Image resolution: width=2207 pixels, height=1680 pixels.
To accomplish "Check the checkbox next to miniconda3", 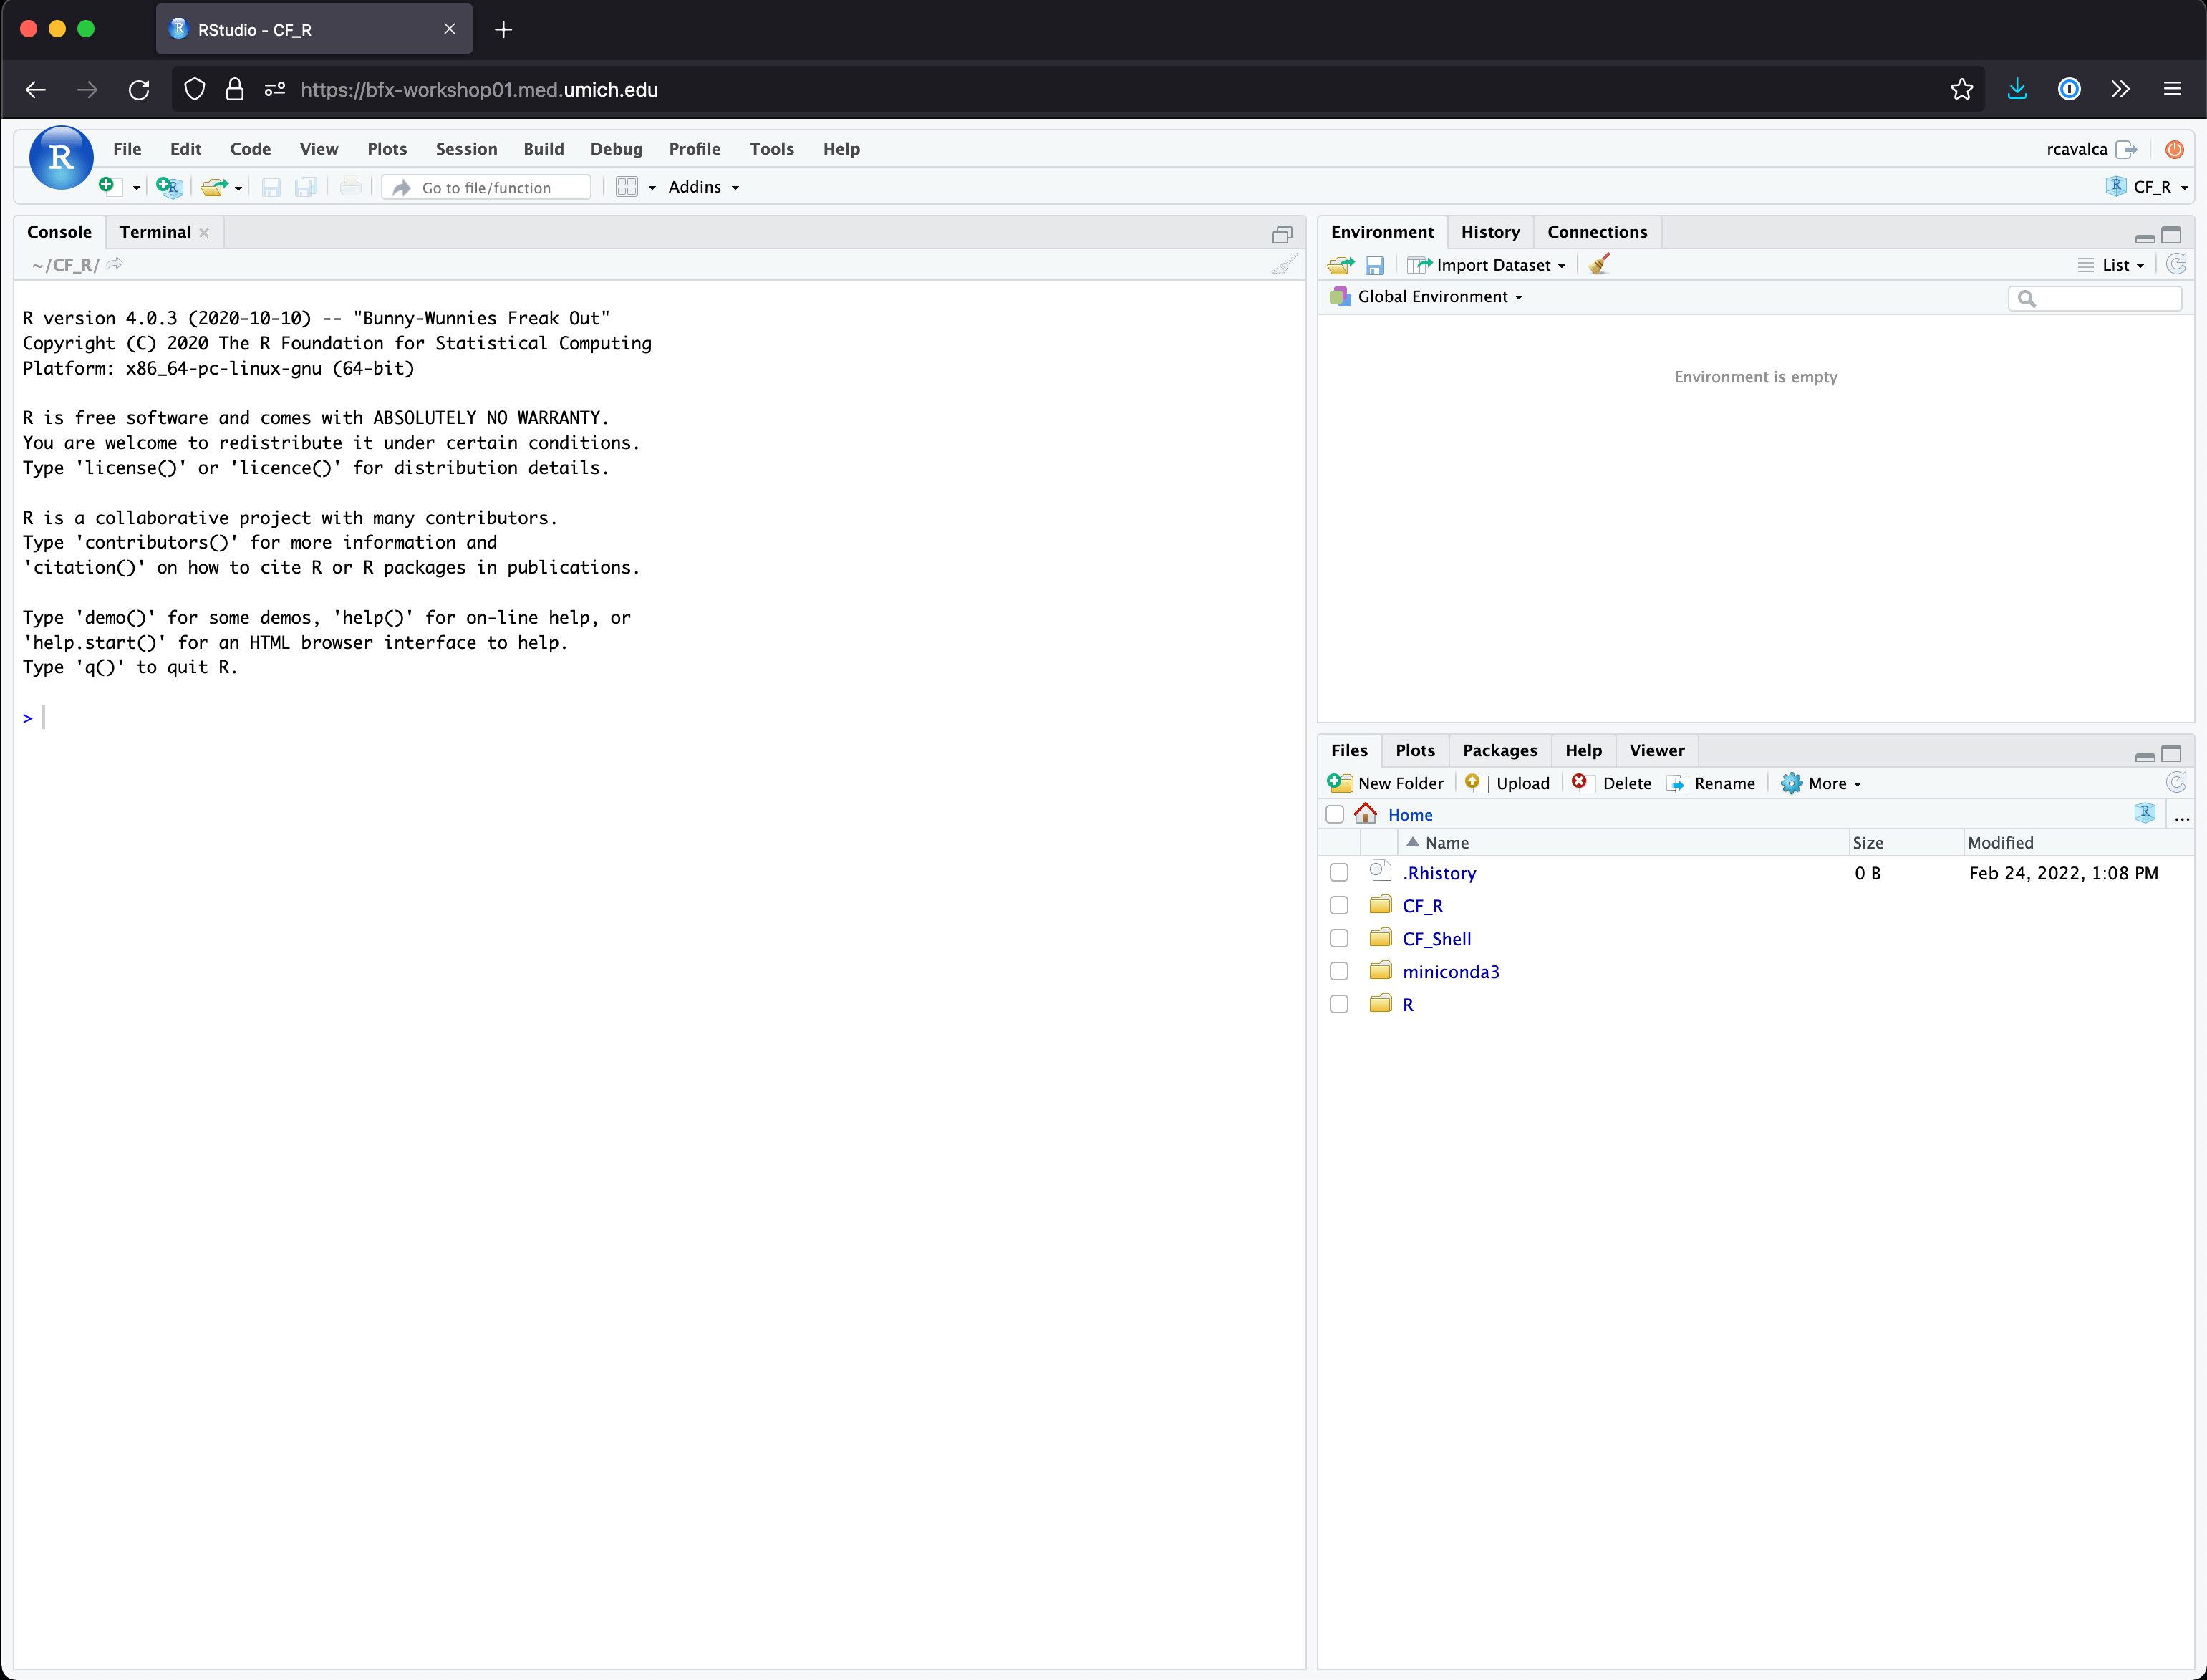I will (1339, 970).
